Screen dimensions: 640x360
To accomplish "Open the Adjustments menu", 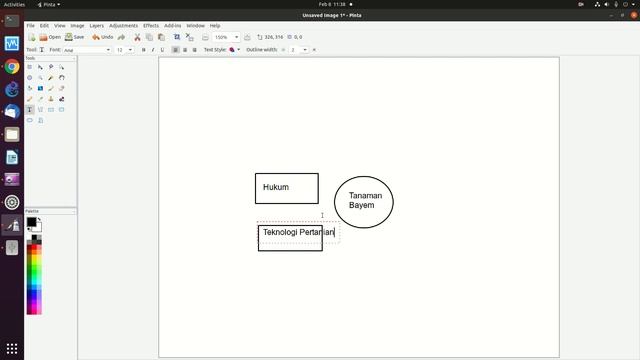I will coord(123,26).
